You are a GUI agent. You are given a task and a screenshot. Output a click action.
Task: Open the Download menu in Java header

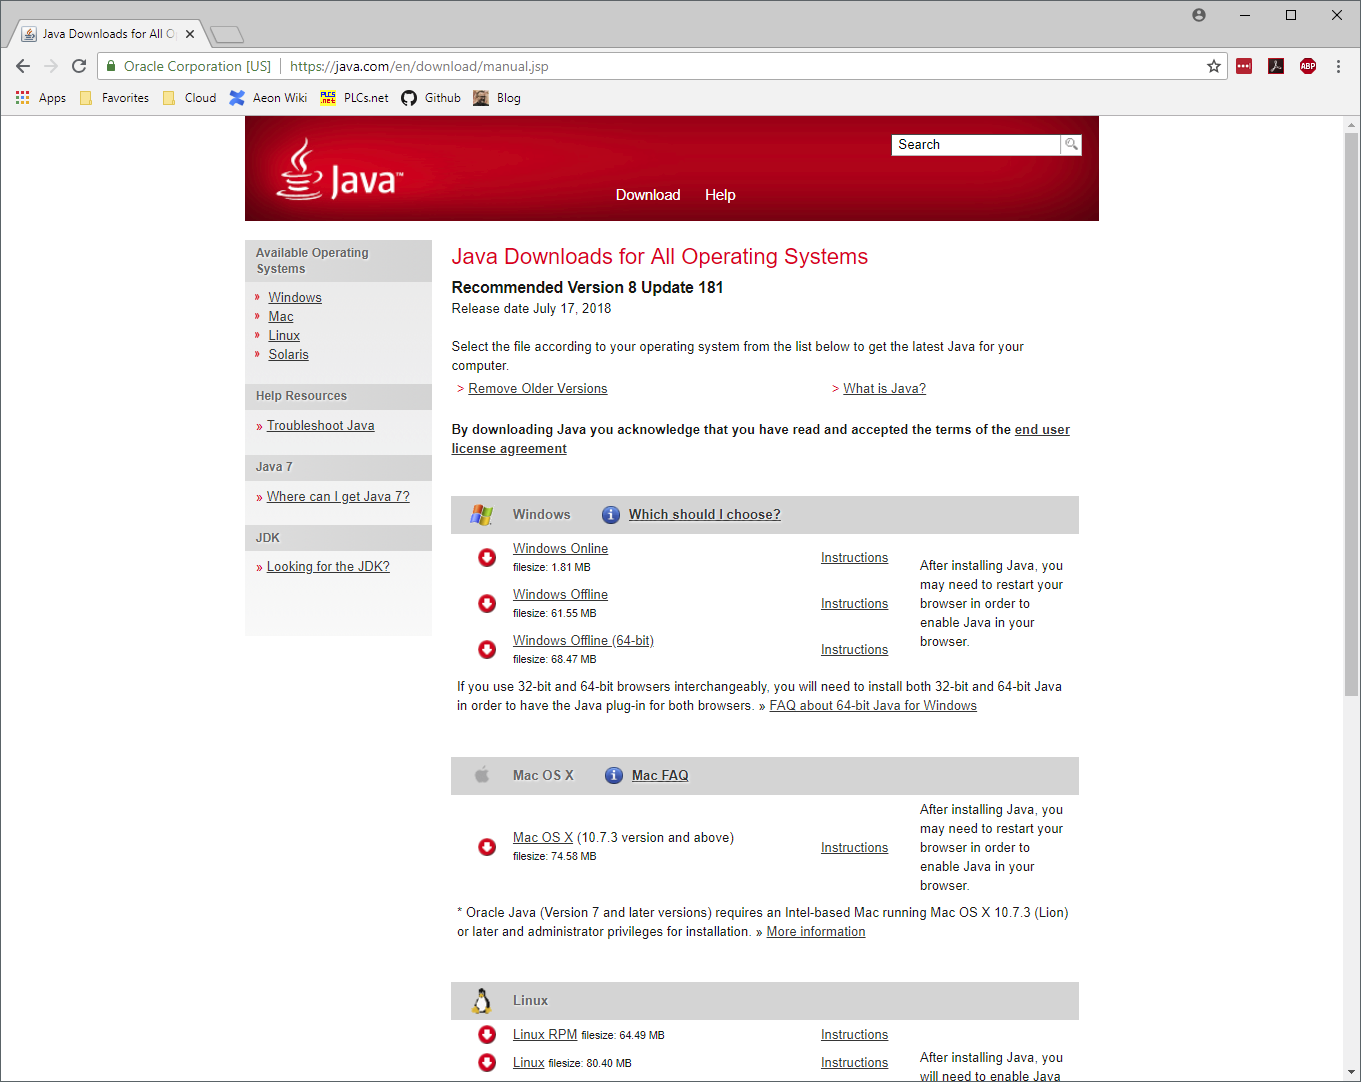[x=648, y=195]
